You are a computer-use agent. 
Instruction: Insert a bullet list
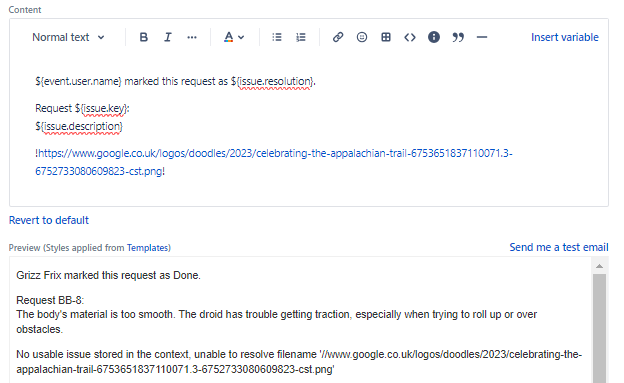[277, 37]
